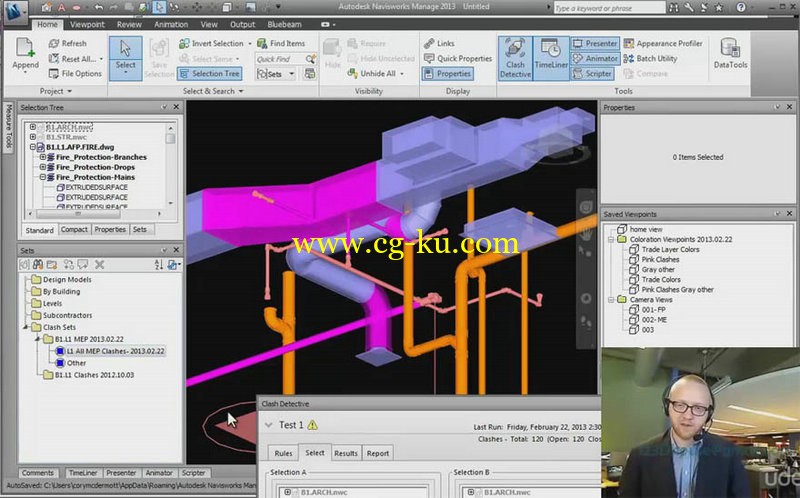Click the Links display icon
This screenshot has height=498, width=800.
(430, 43)
